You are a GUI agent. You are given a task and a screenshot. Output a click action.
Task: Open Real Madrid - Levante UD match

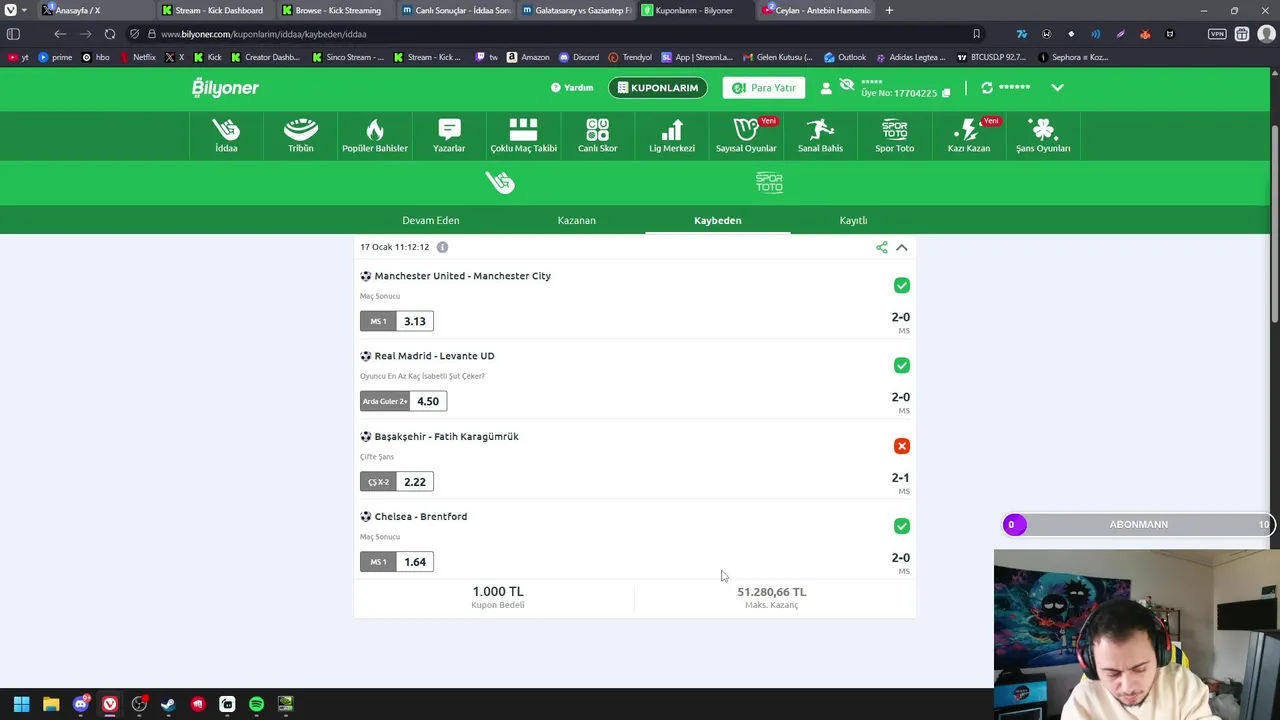[434, 356]
